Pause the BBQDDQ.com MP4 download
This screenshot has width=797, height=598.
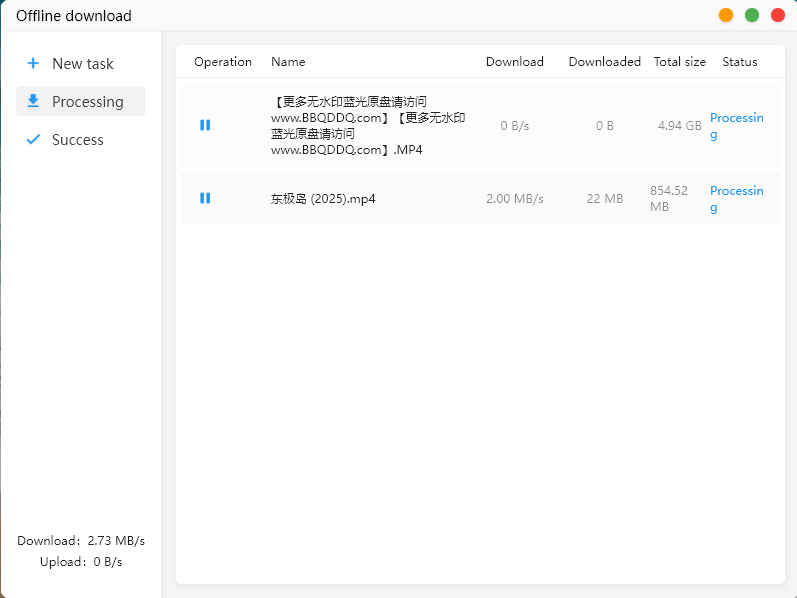[205, 125]
